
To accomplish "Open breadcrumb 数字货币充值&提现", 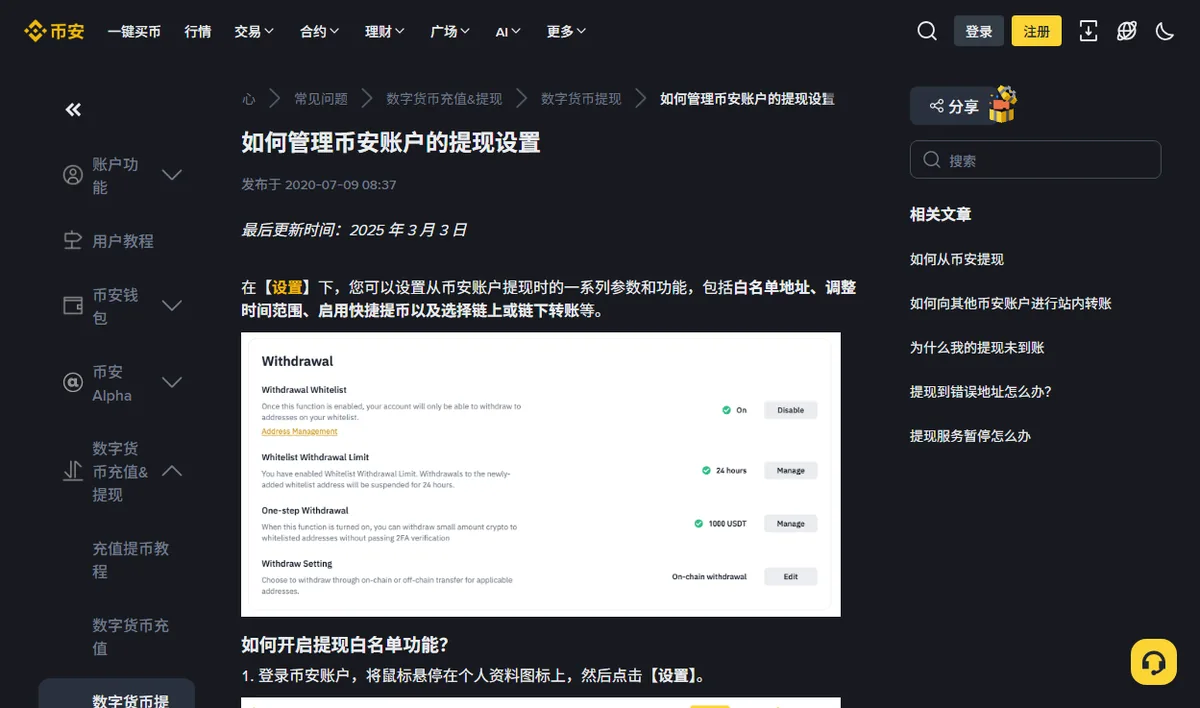I will pyautogui.click(x=444, y=98).
